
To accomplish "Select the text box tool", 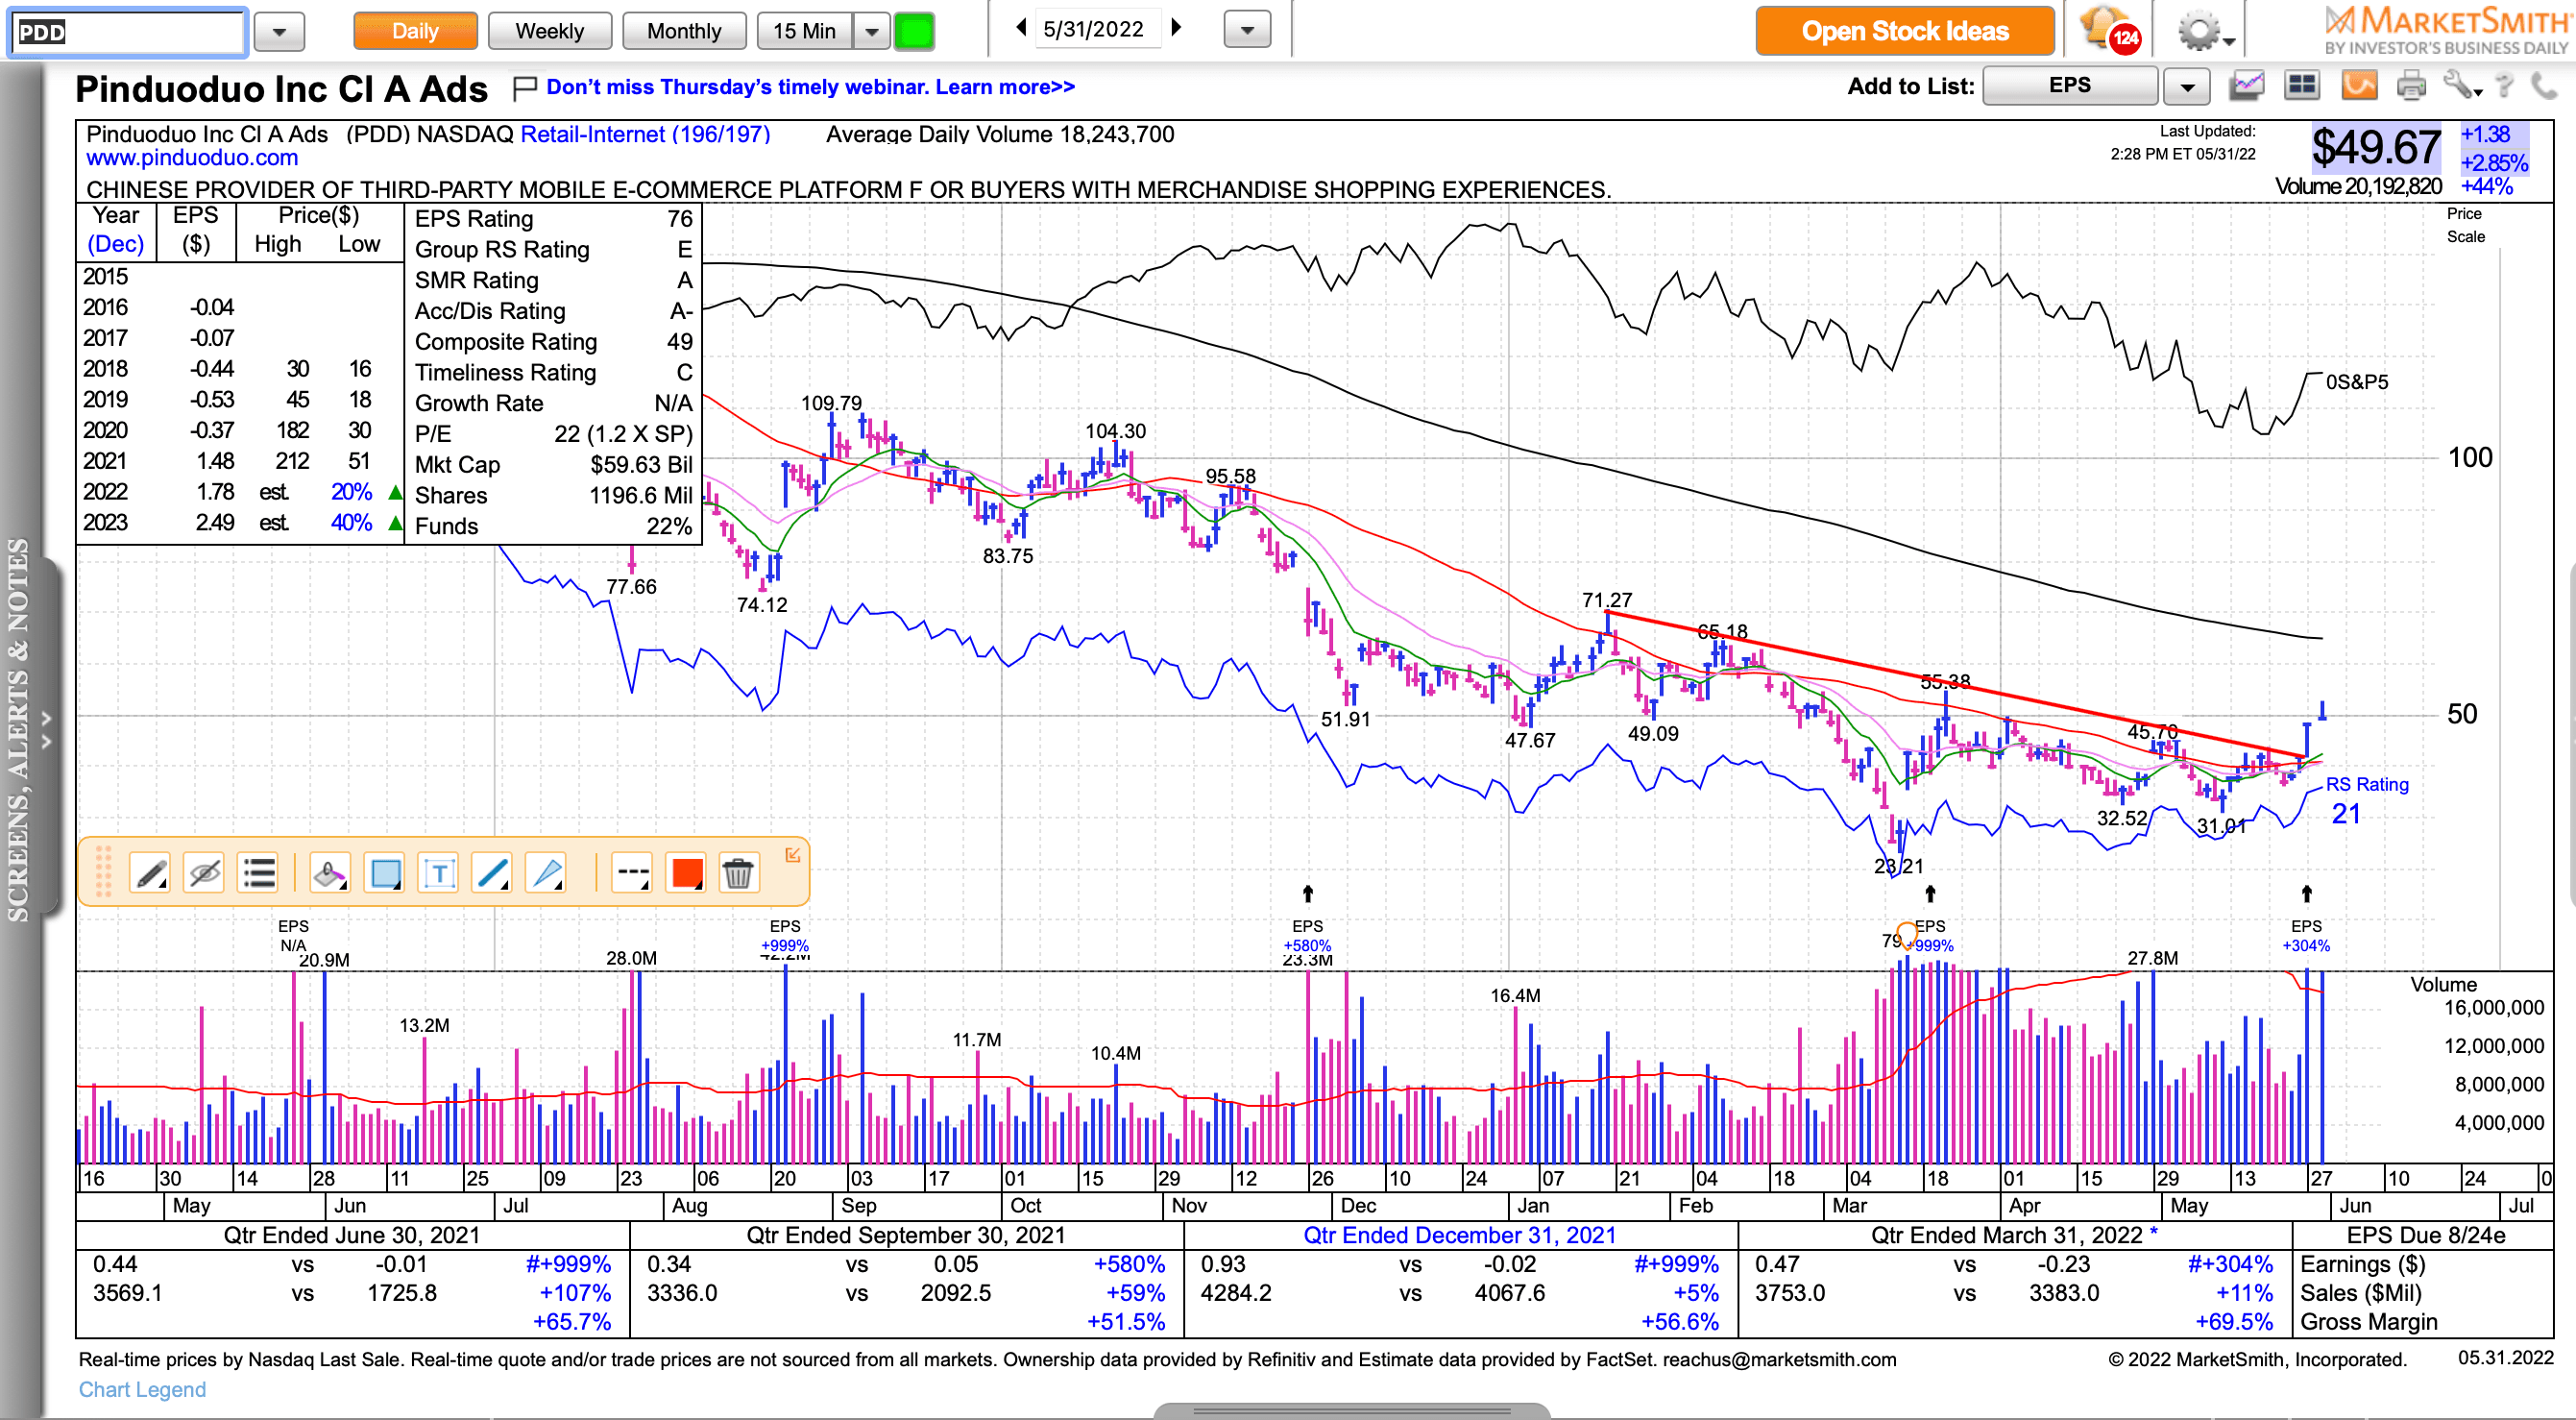I will tap(439, 873).
